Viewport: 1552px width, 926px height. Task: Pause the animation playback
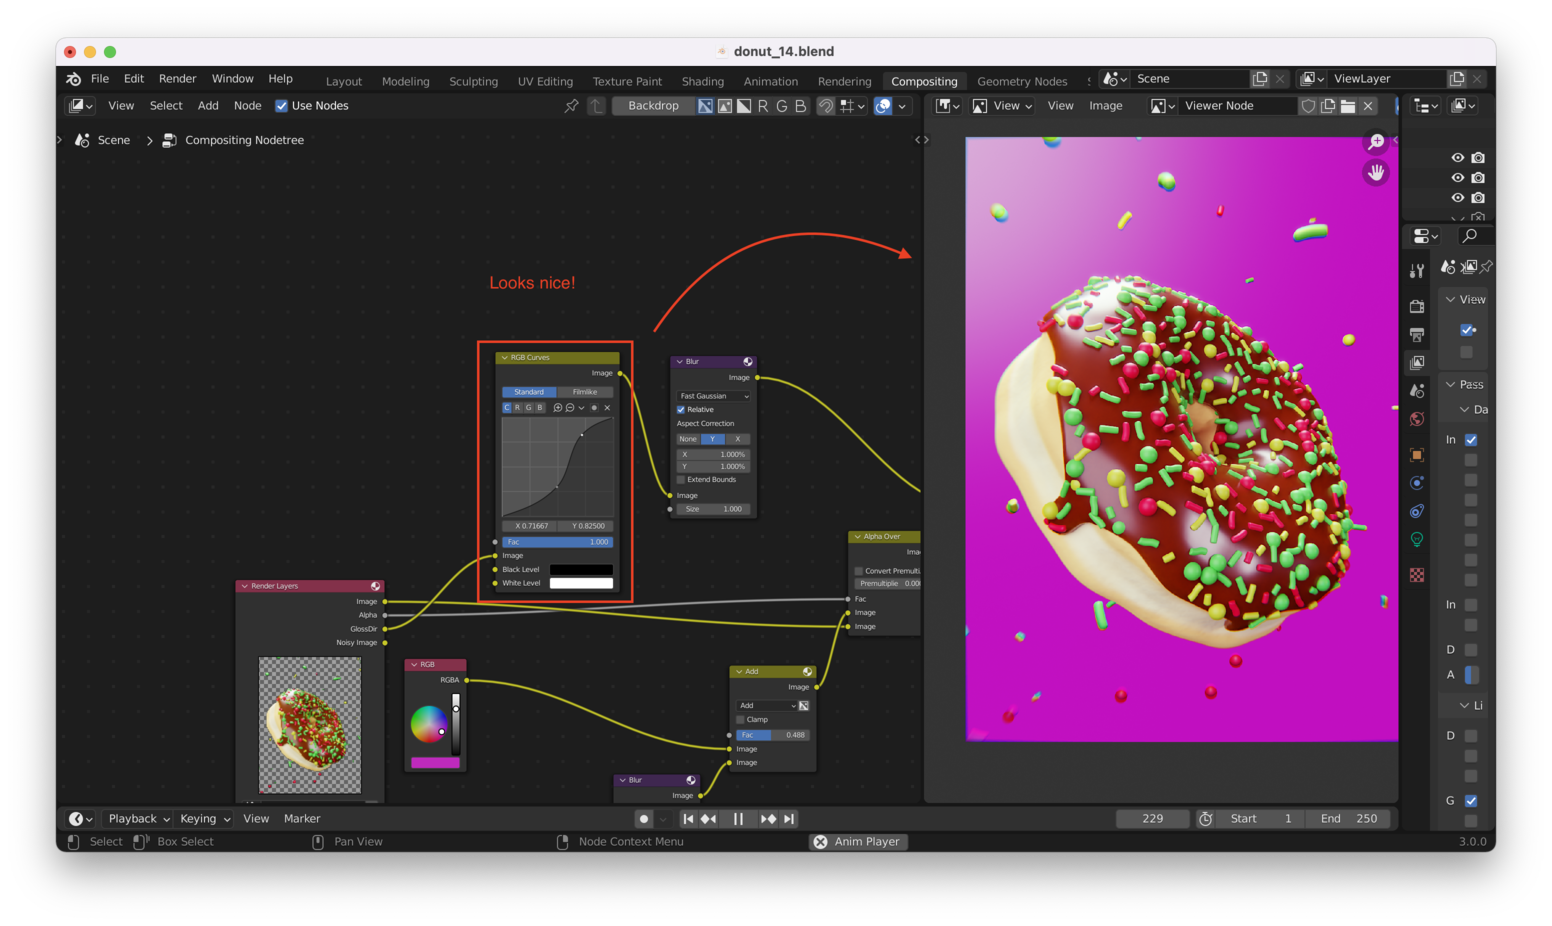click(x=738, y=819)
